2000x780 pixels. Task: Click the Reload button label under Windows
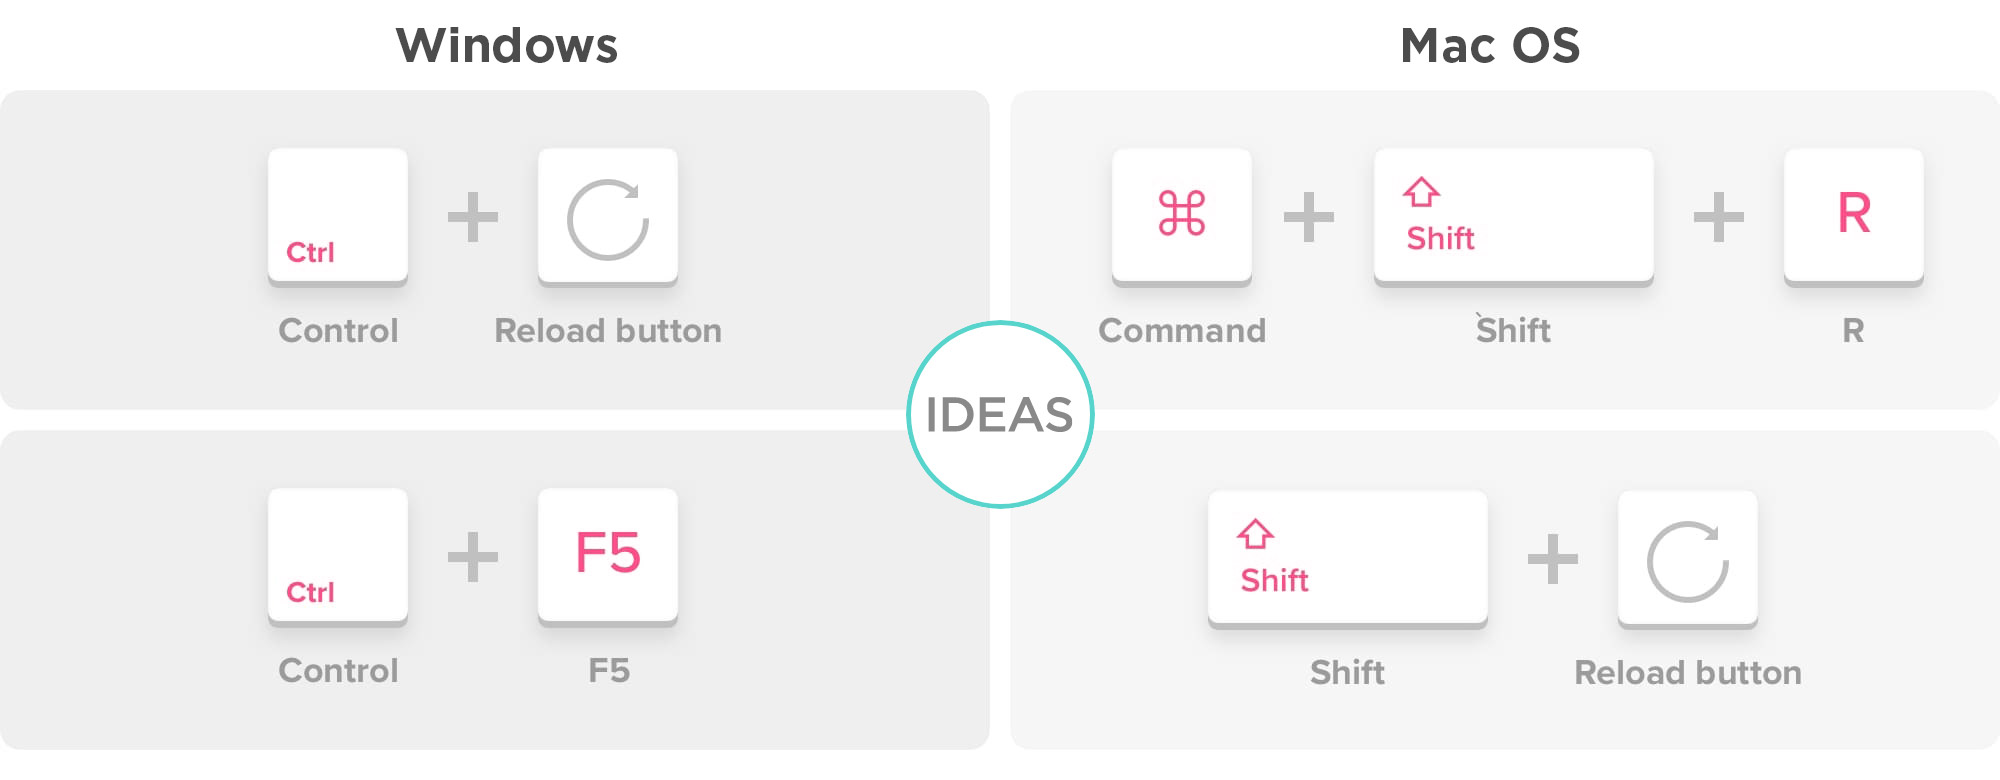coord(608,331)
